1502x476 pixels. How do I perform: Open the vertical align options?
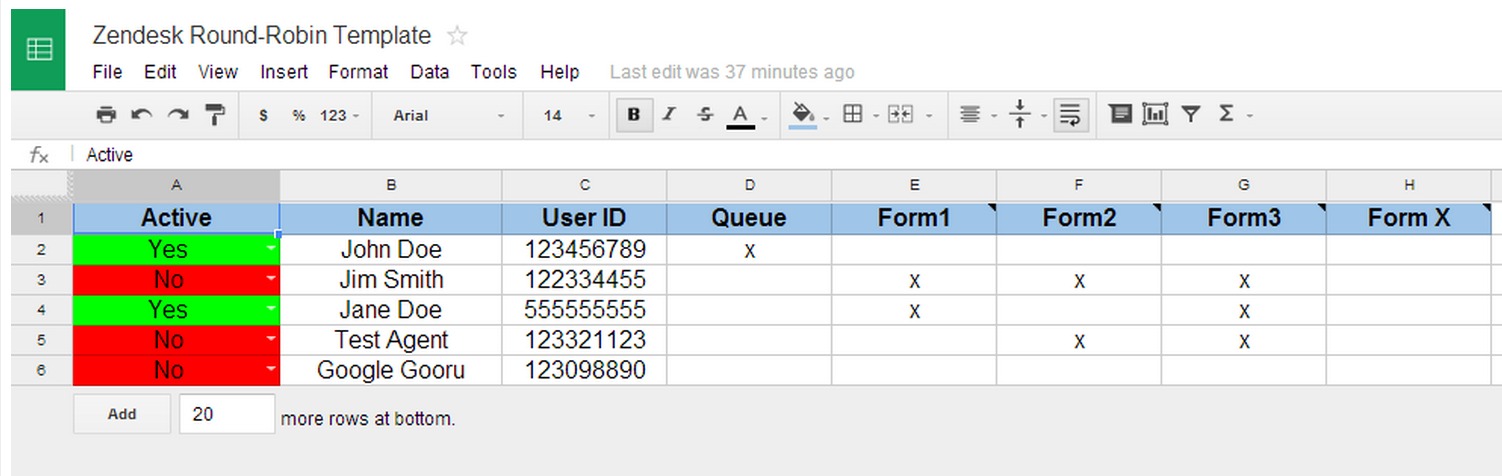(1026, 115)
